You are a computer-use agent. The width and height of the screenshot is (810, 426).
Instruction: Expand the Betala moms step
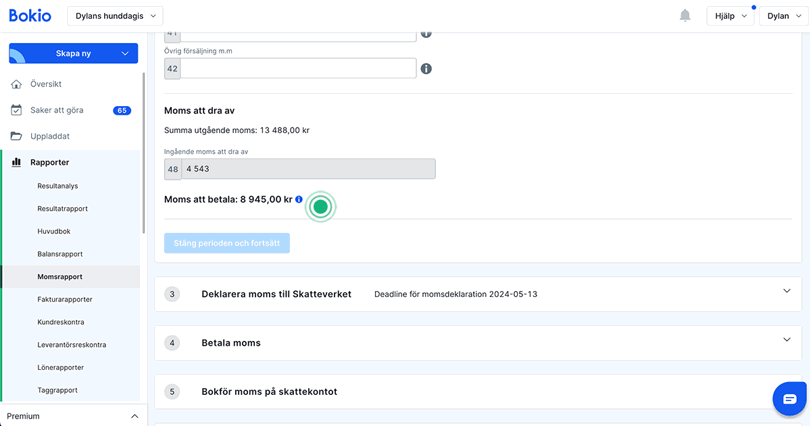tap(786, 341)
